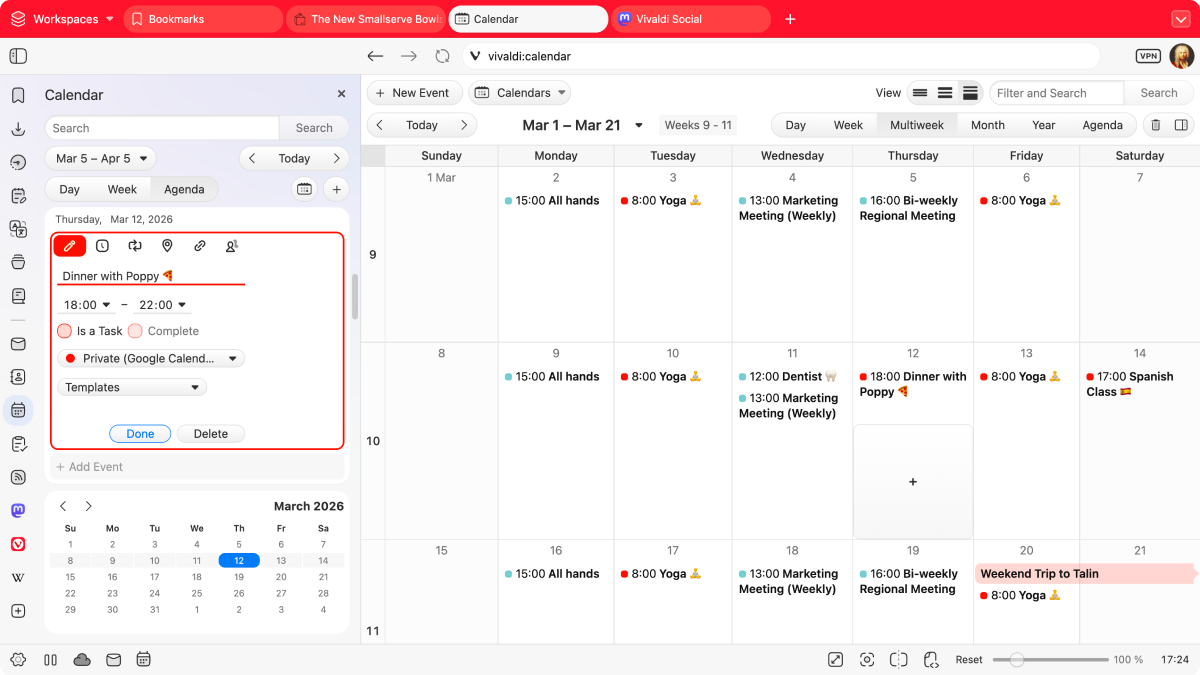Image resolution: width=1200 pixels, height=675 pixels.
Task: Switch to the Vivaldi Social browser tab
Action: tap(690, 19)
